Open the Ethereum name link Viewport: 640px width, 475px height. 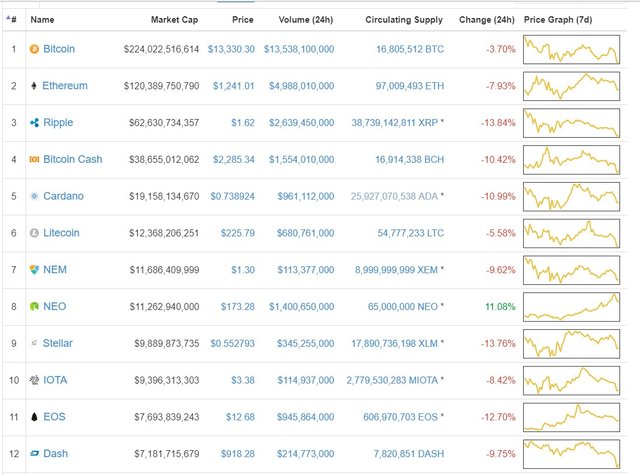65,86
